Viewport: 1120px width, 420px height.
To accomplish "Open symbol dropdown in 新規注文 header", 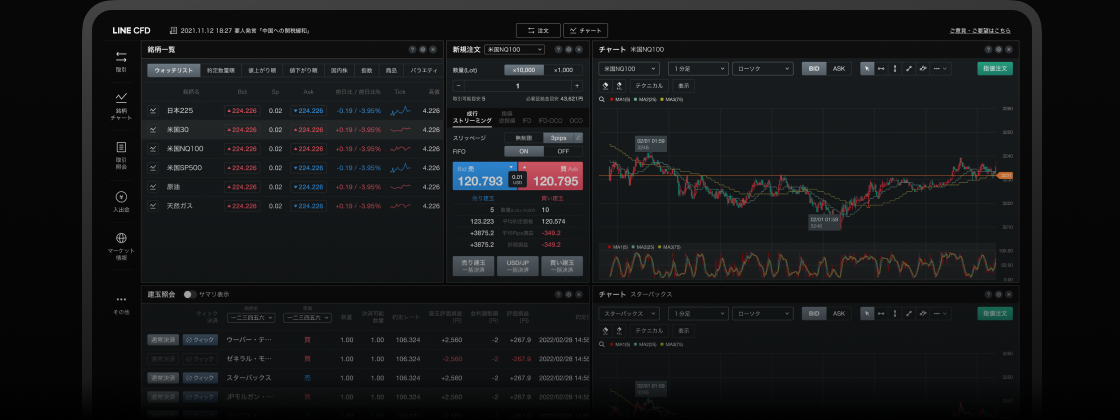I will pyautogui.click(x=514, y=49).
